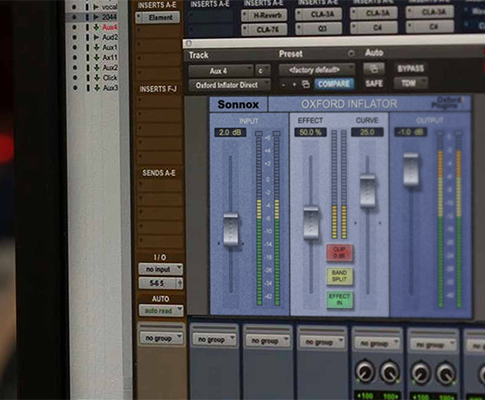Click the BYPASS button

410,69
